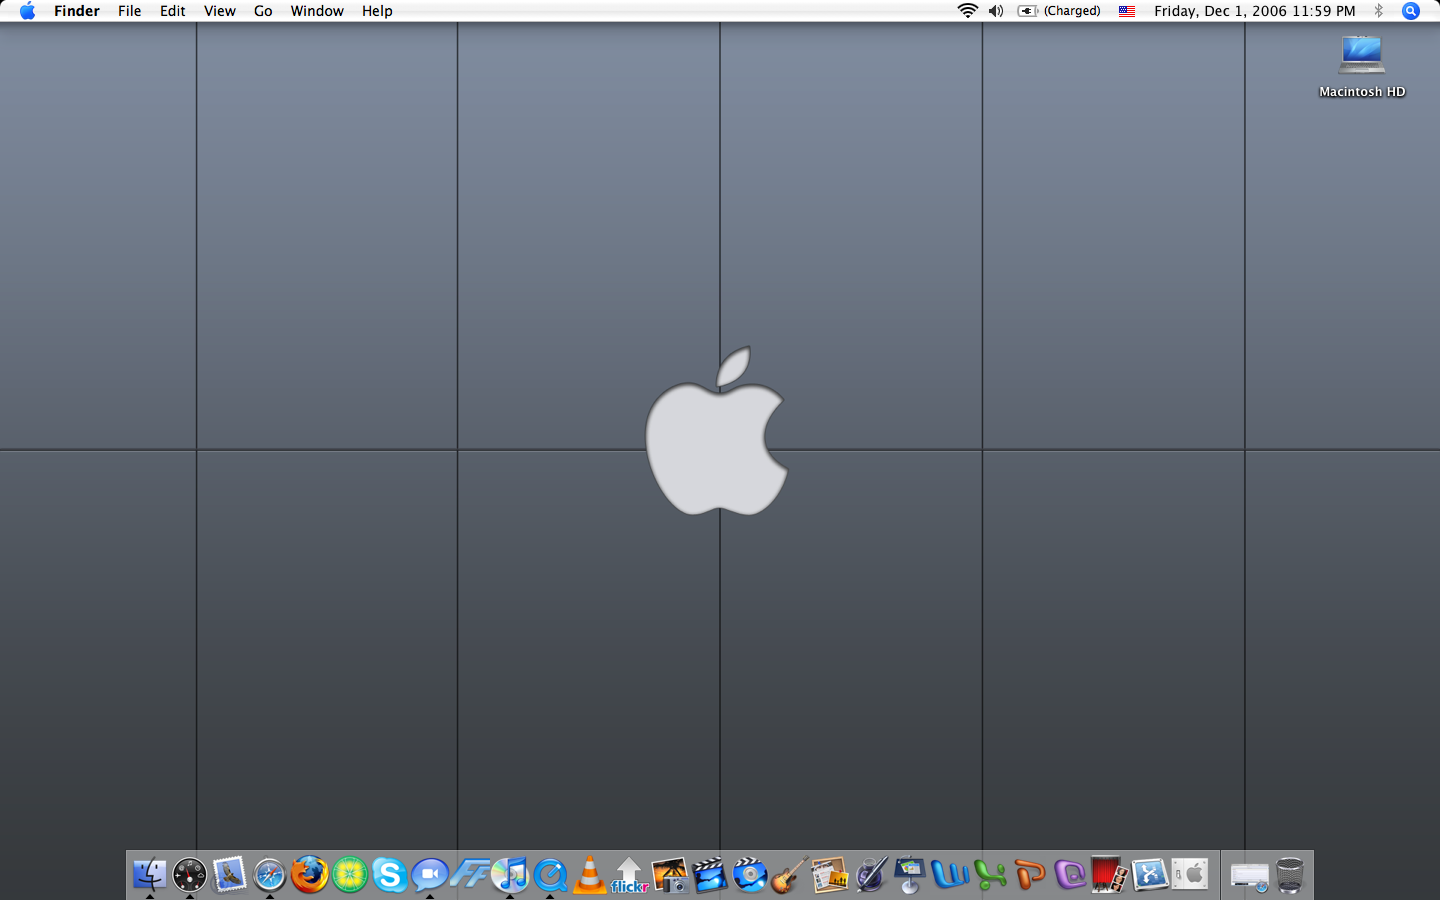Open the View menu
This screenshot has height=900, width=1440.
220,11
